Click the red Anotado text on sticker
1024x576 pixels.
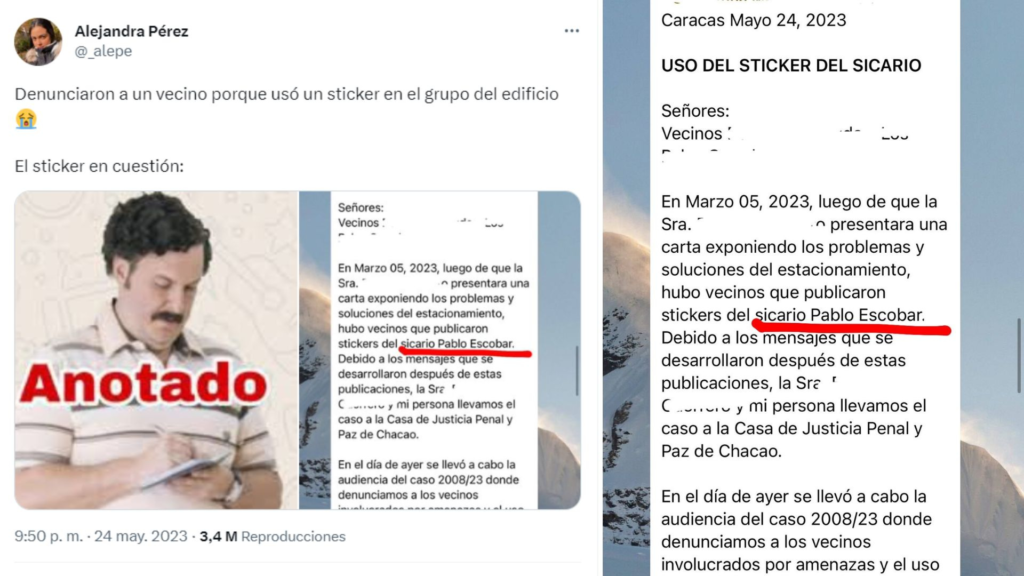[x=143, y=383]
